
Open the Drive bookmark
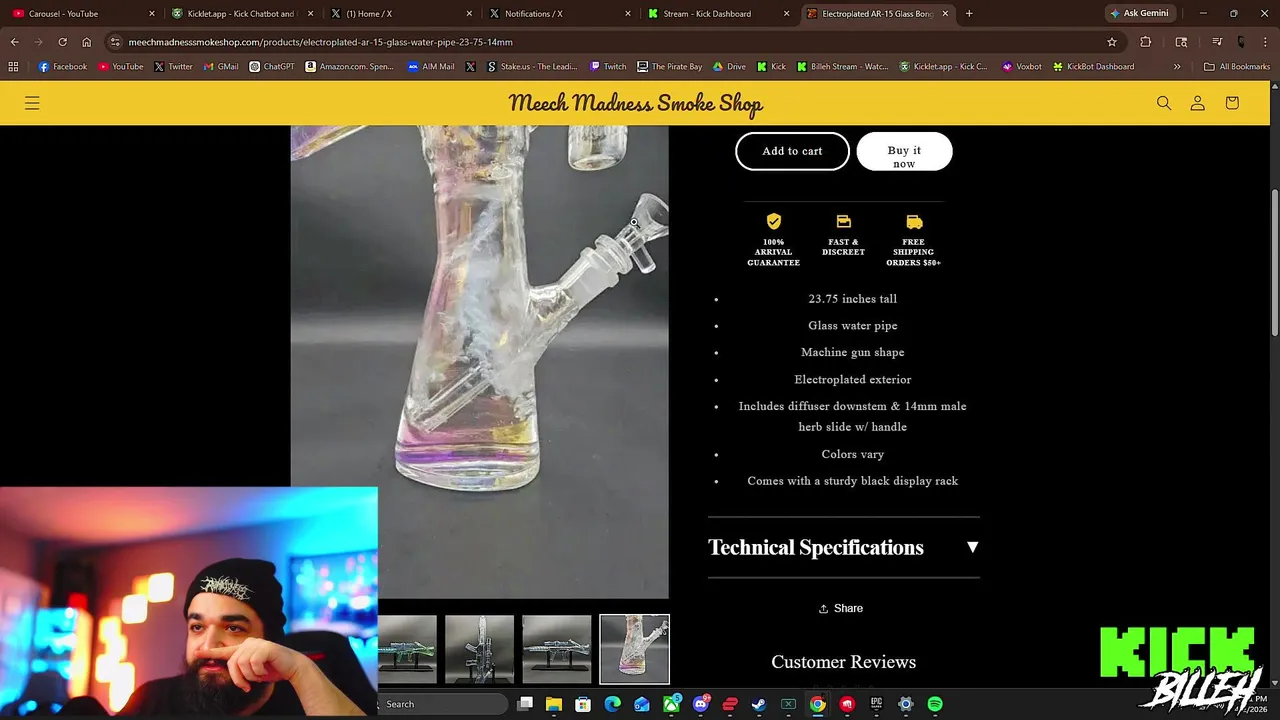click(x=730, y=67)
